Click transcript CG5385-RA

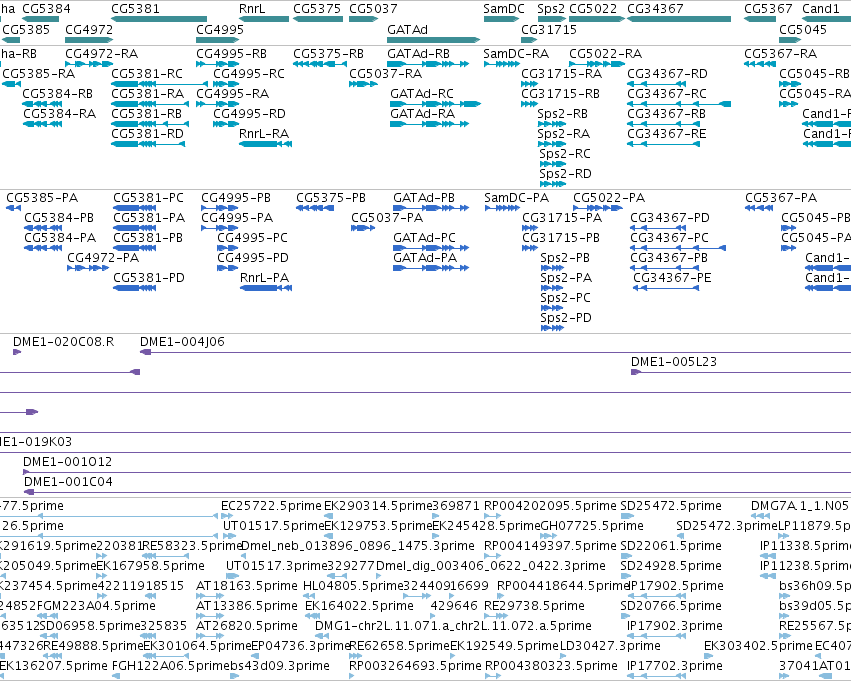(x=39, y=74)
